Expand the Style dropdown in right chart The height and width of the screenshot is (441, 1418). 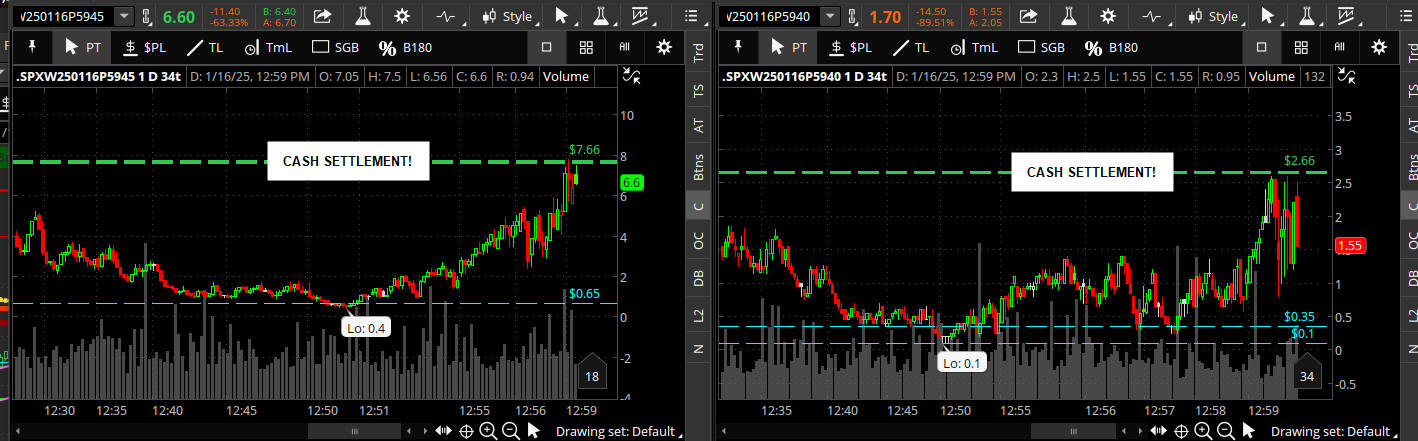pyautogui.click(x=1212, y=16)
